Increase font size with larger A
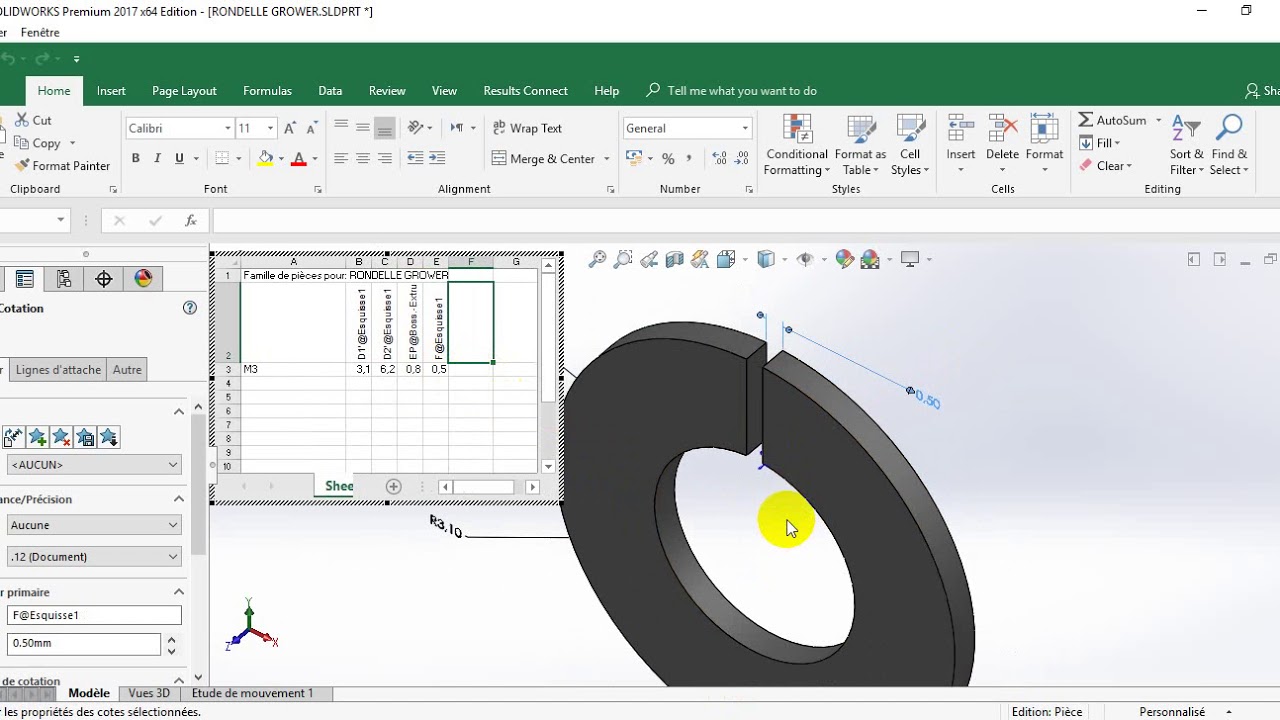The height and width of the screenshot is (720, 1280). click(290, 128)
